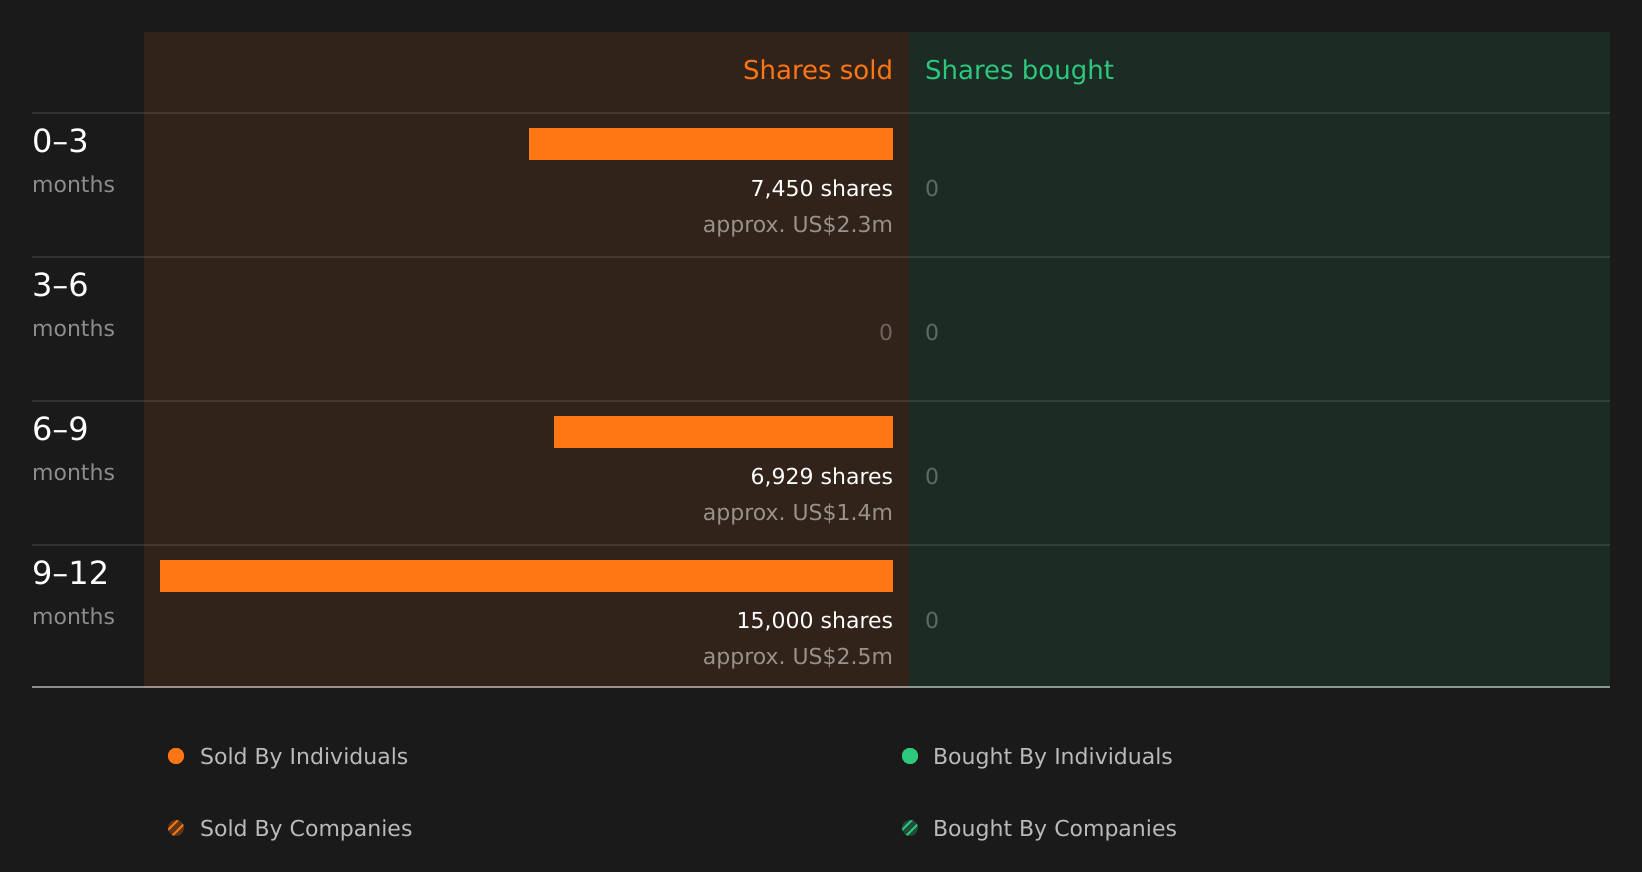Click the 9–12 months row label
The image size is (1642, 872).
coord(73,592)
